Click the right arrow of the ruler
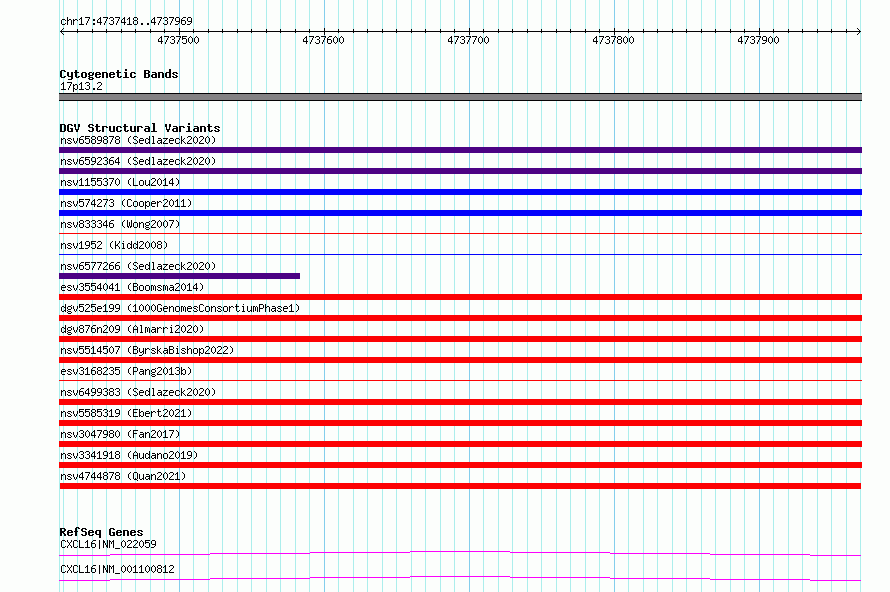The height and width of the screenshot is (592, 890). 858,31
